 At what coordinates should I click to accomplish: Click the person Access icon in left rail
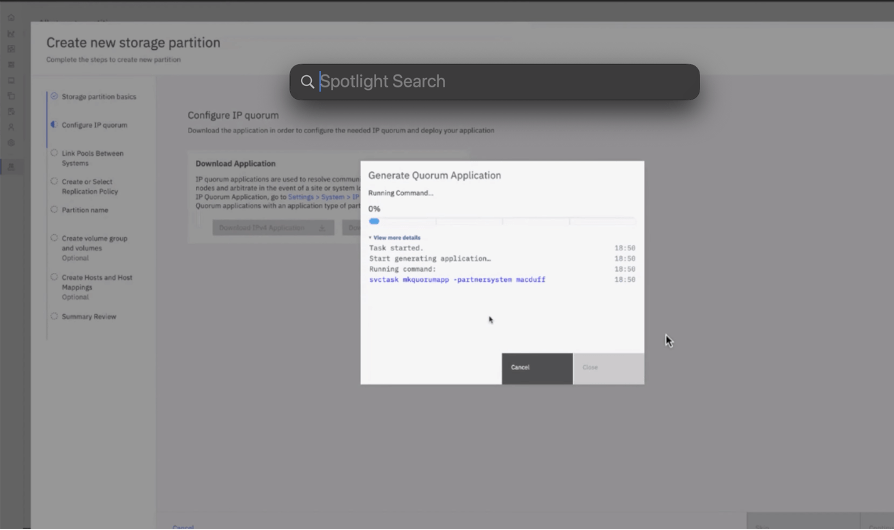point(11,127)
